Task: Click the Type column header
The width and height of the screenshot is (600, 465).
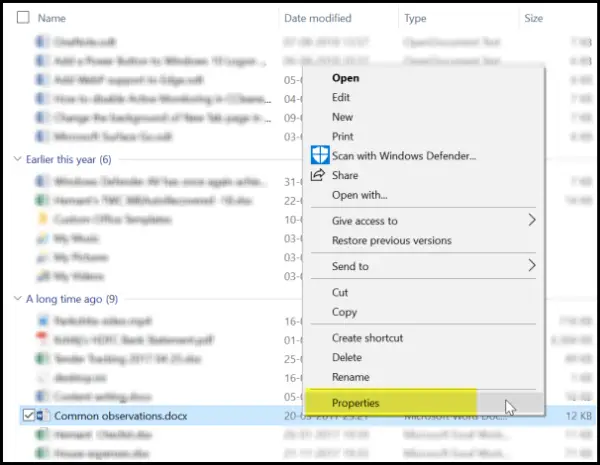Action: tap(415, 18)
